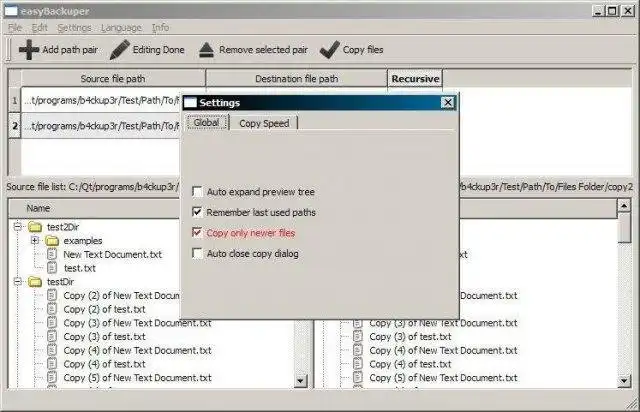Click the examples folder icon
This screenshot has height=412, width=640.
[x=52, y=241]
